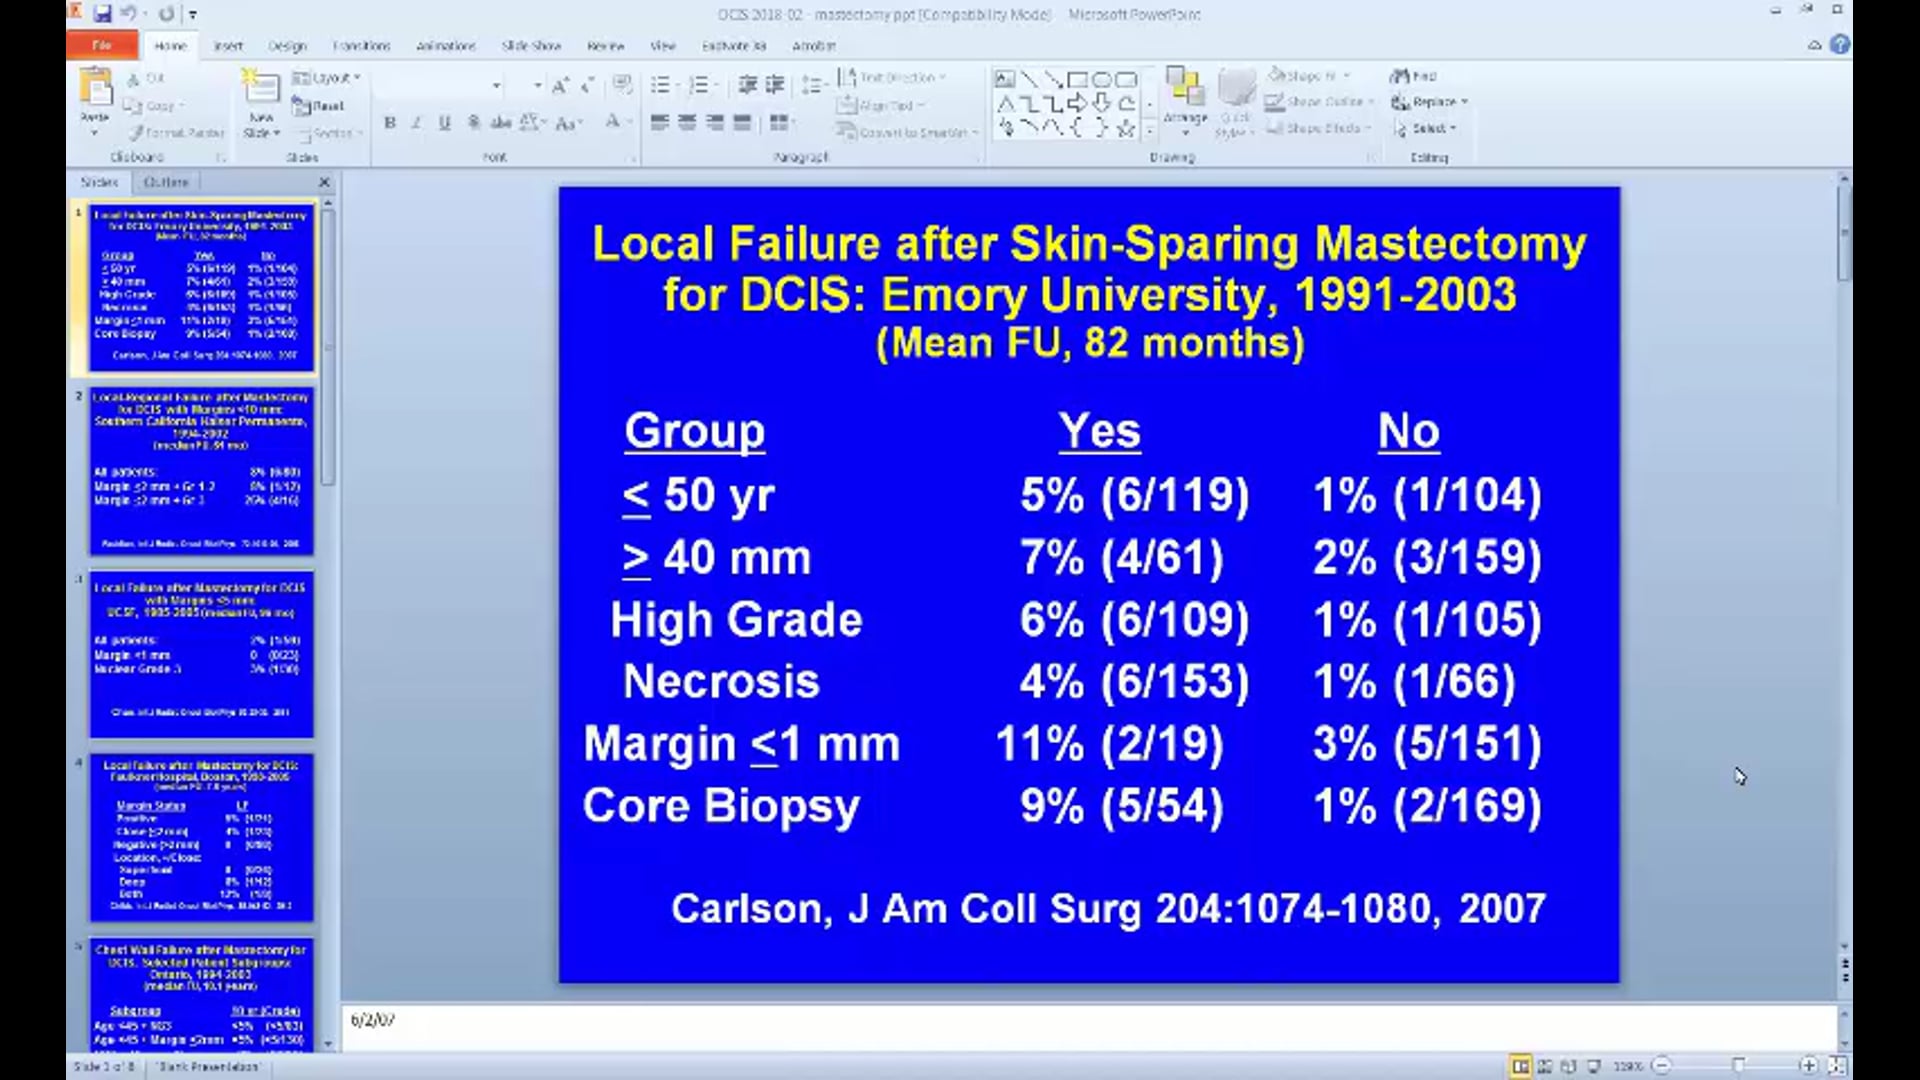Toggle Italic formatting
The width and height of the screenshot is (1920, 1080).
point(415,122)
